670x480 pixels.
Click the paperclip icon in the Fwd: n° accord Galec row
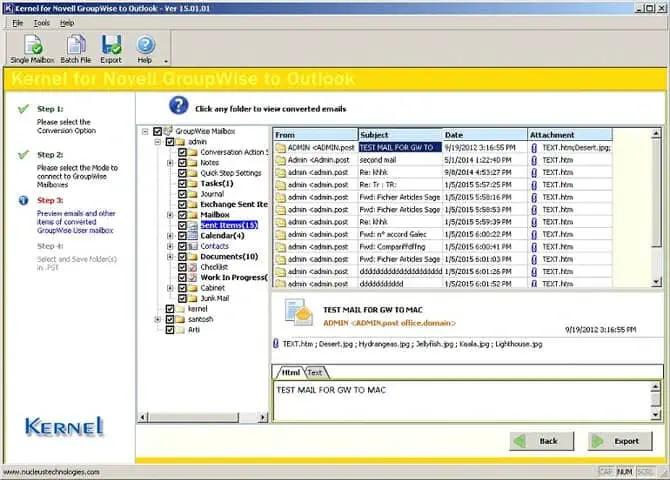[x=534, y=234]
